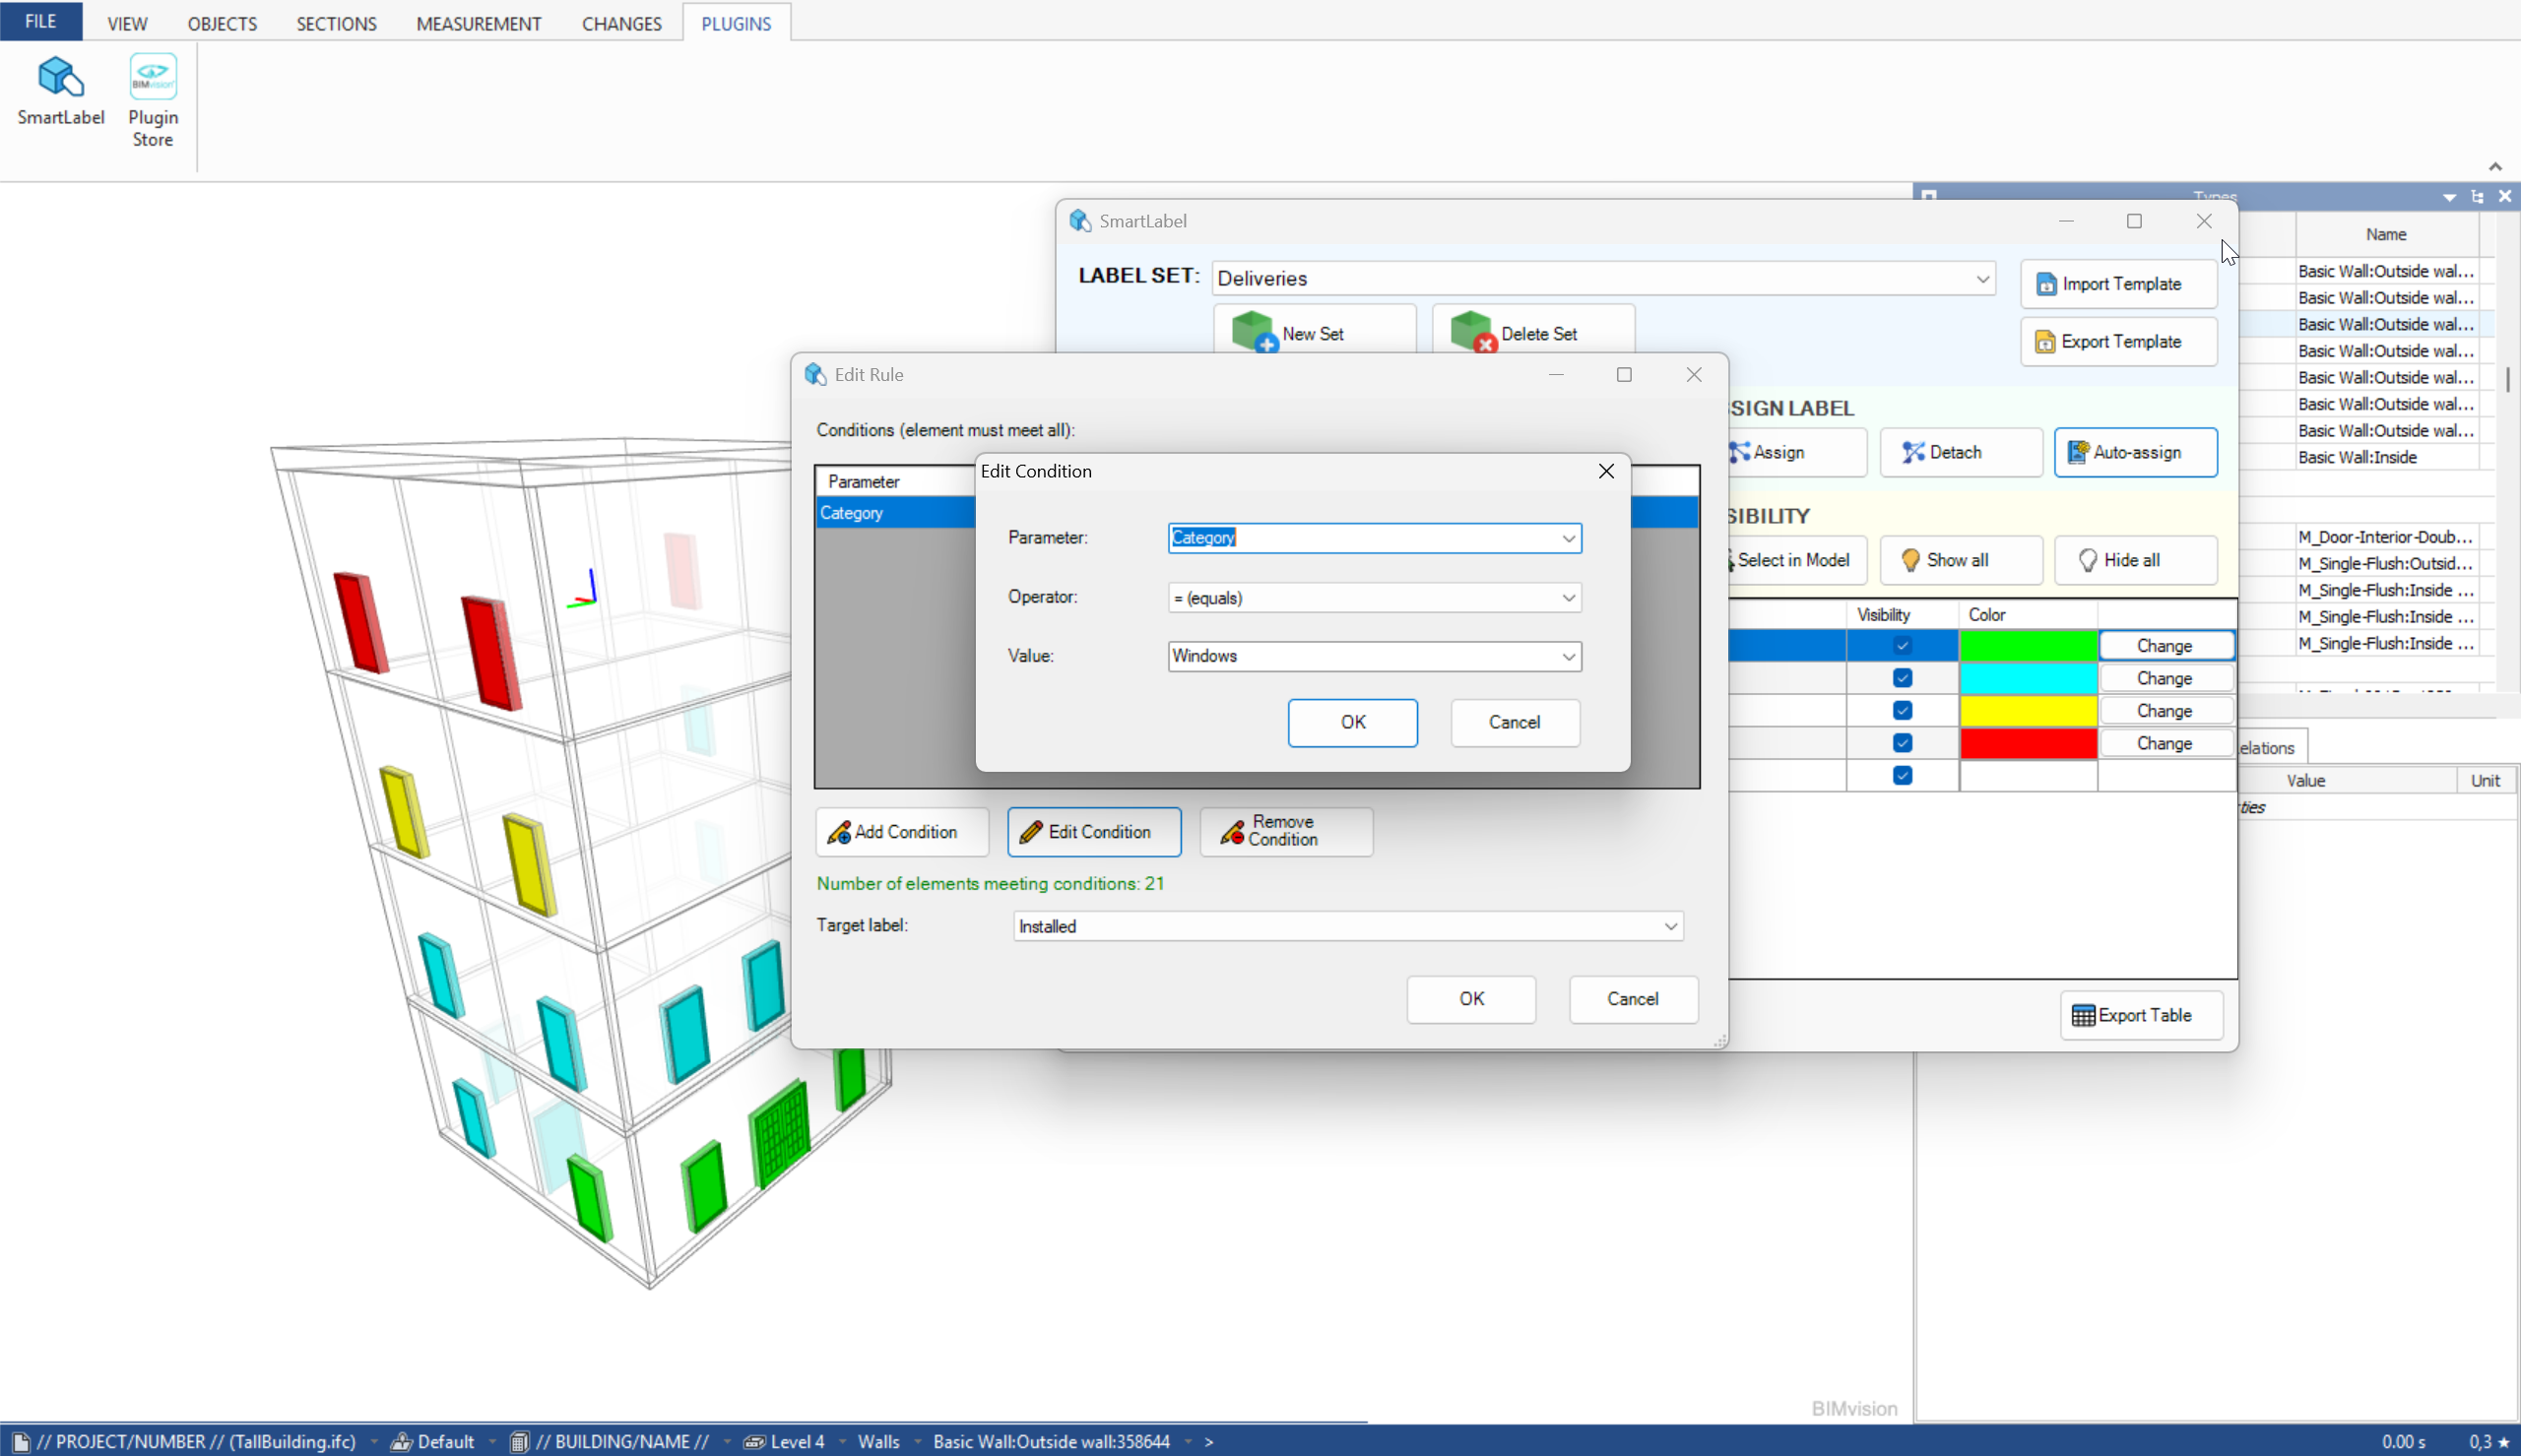
Task: Open the Types panel options dropdown triangle
Action: click(x=2449, y=197)
